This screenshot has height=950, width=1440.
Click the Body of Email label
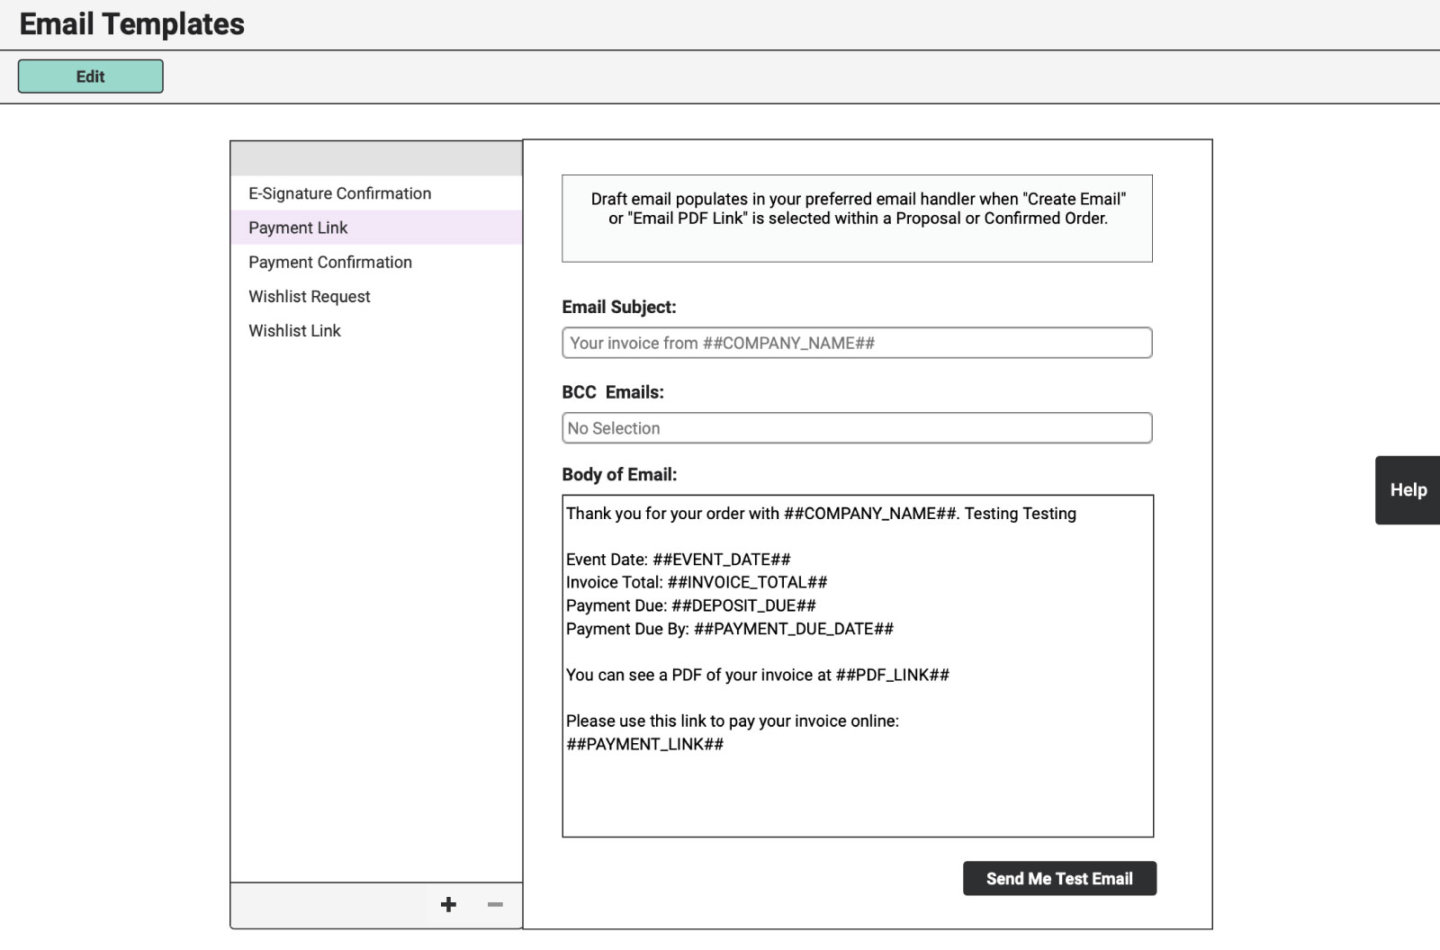click(x=620, y=474)
